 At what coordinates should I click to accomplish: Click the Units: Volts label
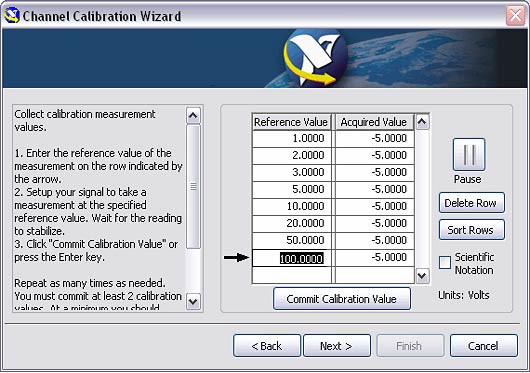pos(464,295)
